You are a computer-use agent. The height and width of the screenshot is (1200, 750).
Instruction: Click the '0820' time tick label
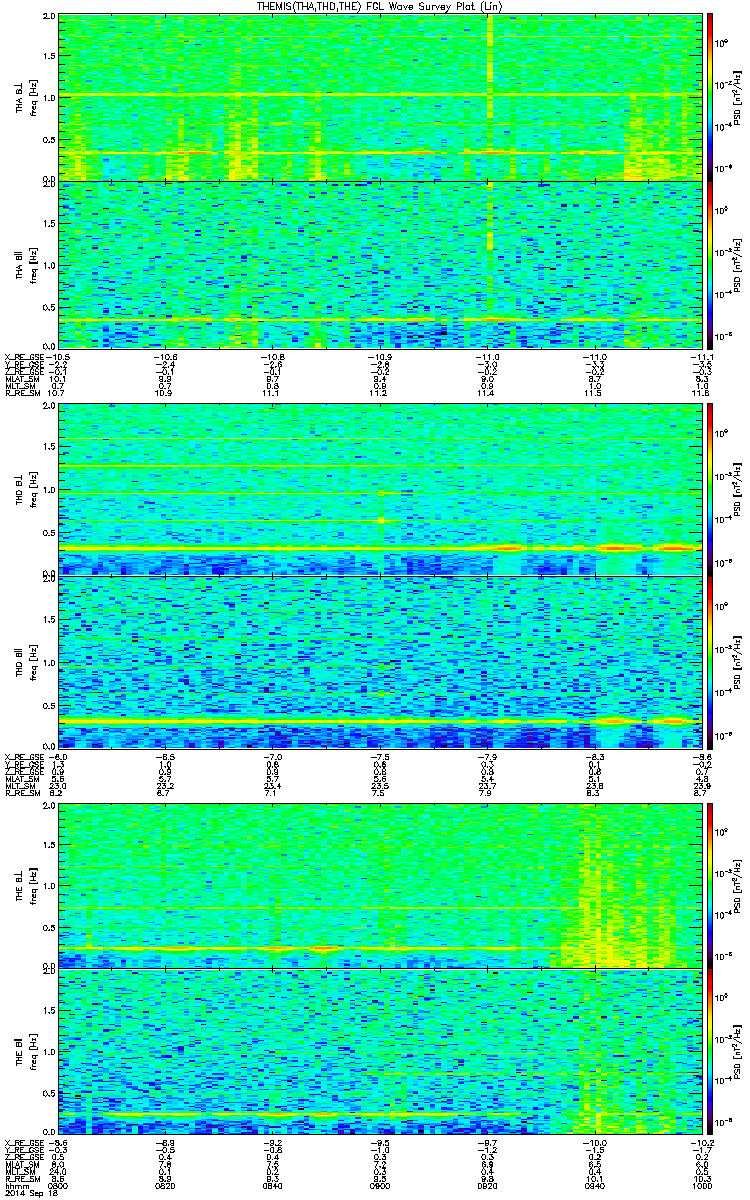point(166,1186)
